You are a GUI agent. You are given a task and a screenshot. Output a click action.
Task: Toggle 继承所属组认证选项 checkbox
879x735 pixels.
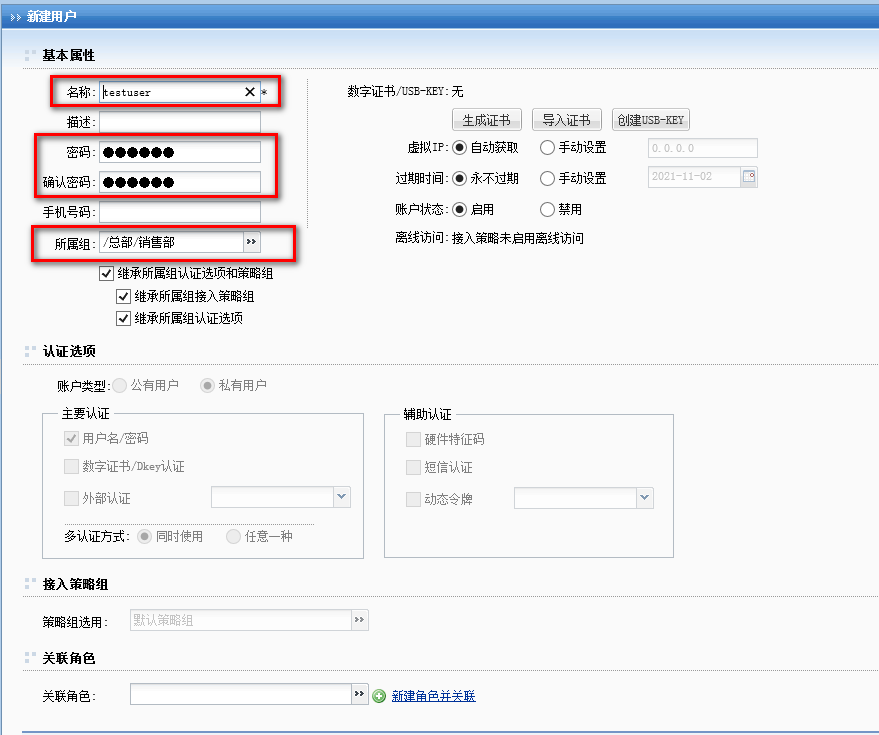[x=123, y=318]
